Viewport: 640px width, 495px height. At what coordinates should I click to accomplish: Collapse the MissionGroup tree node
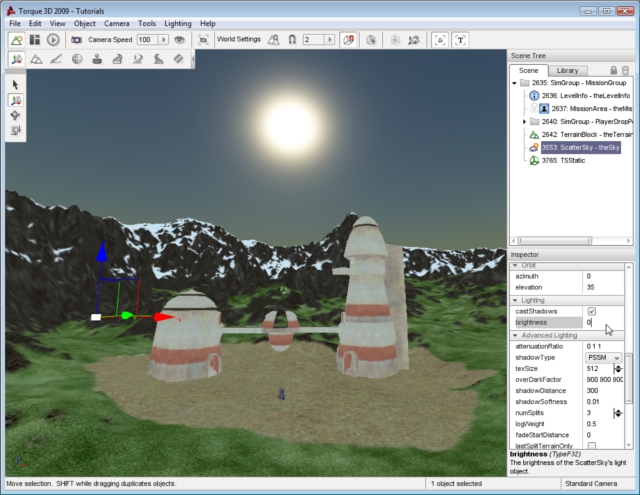tap(514, 84)
